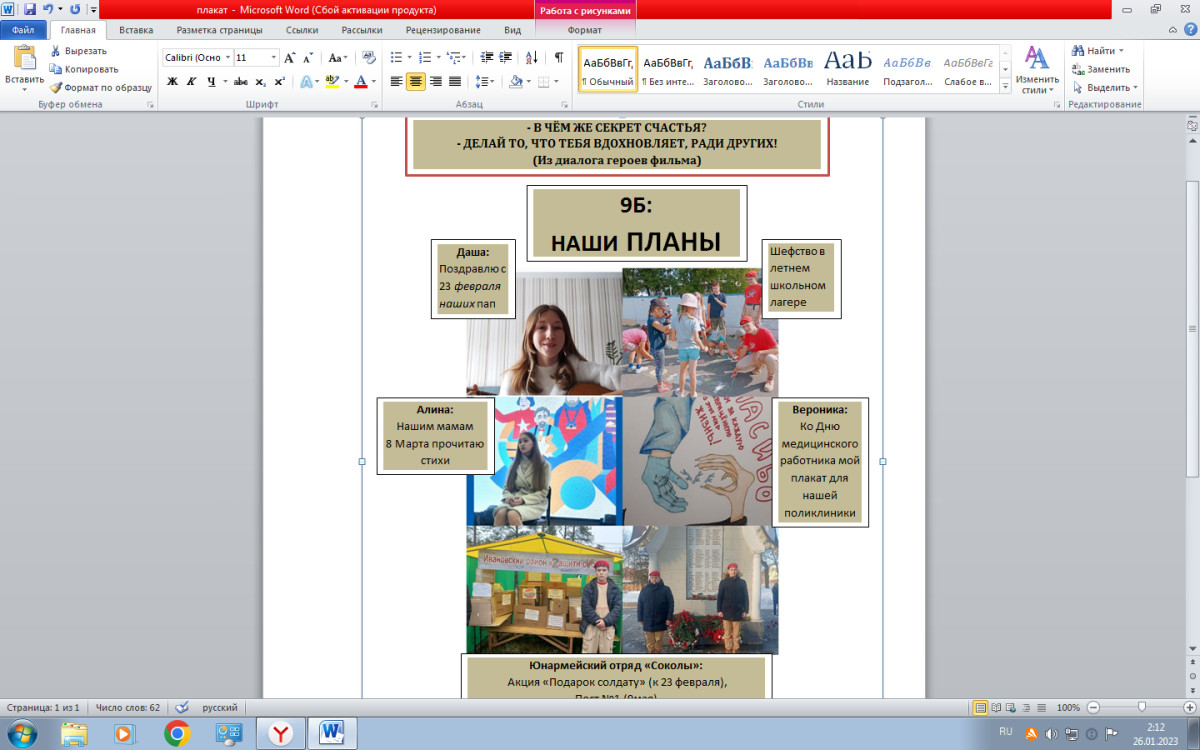Viewport: 1200px width, 750px height.
Task: Switch to Print Layout view in status bar
Action: 981,707
